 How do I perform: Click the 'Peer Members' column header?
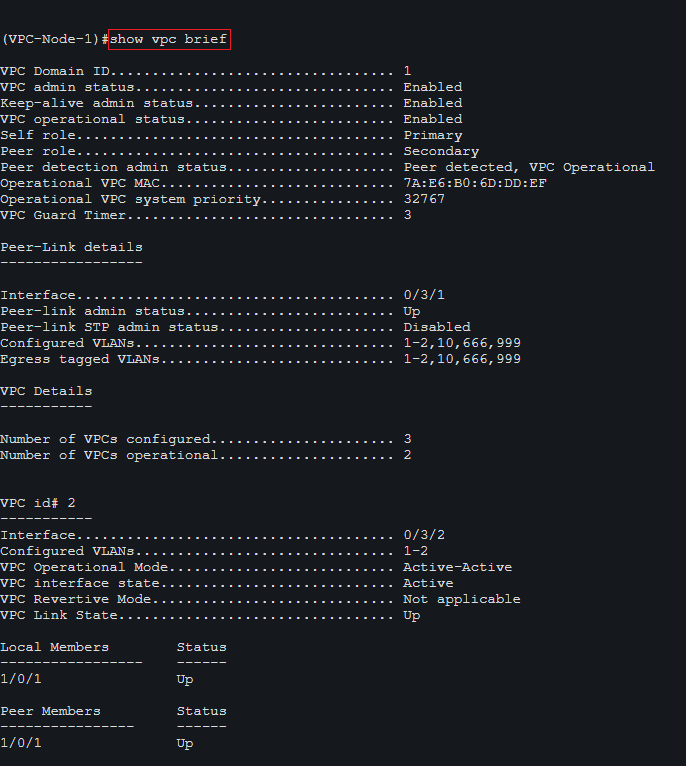point(50,711)
